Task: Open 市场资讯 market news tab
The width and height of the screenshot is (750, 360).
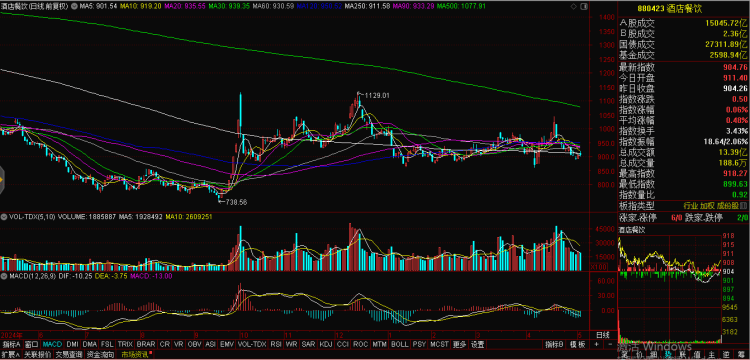Action: pyautogui.click(x=135, y=355)
